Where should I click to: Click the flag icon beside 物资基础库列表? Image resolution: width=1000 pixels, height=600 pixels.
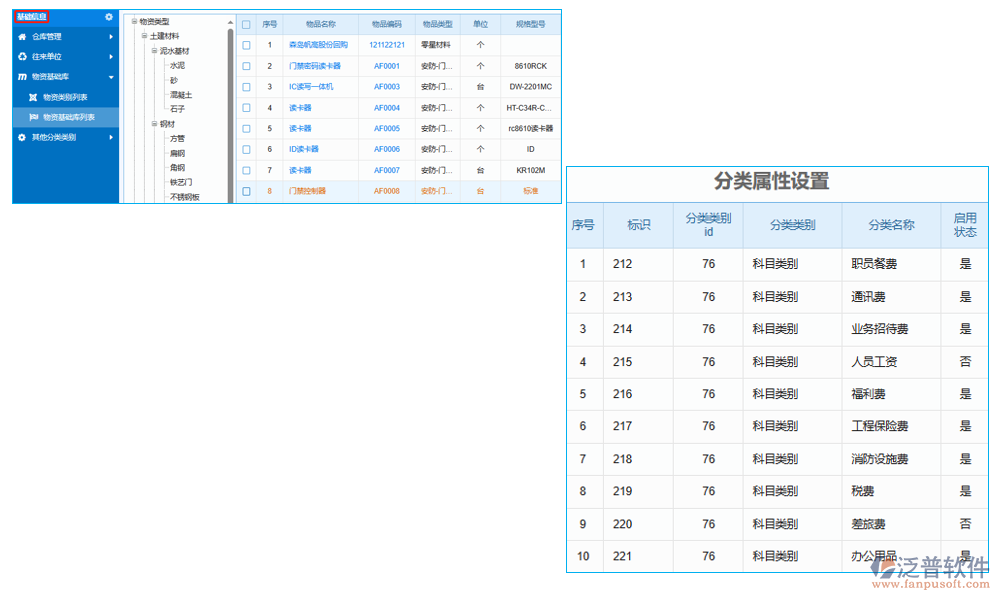33,117
